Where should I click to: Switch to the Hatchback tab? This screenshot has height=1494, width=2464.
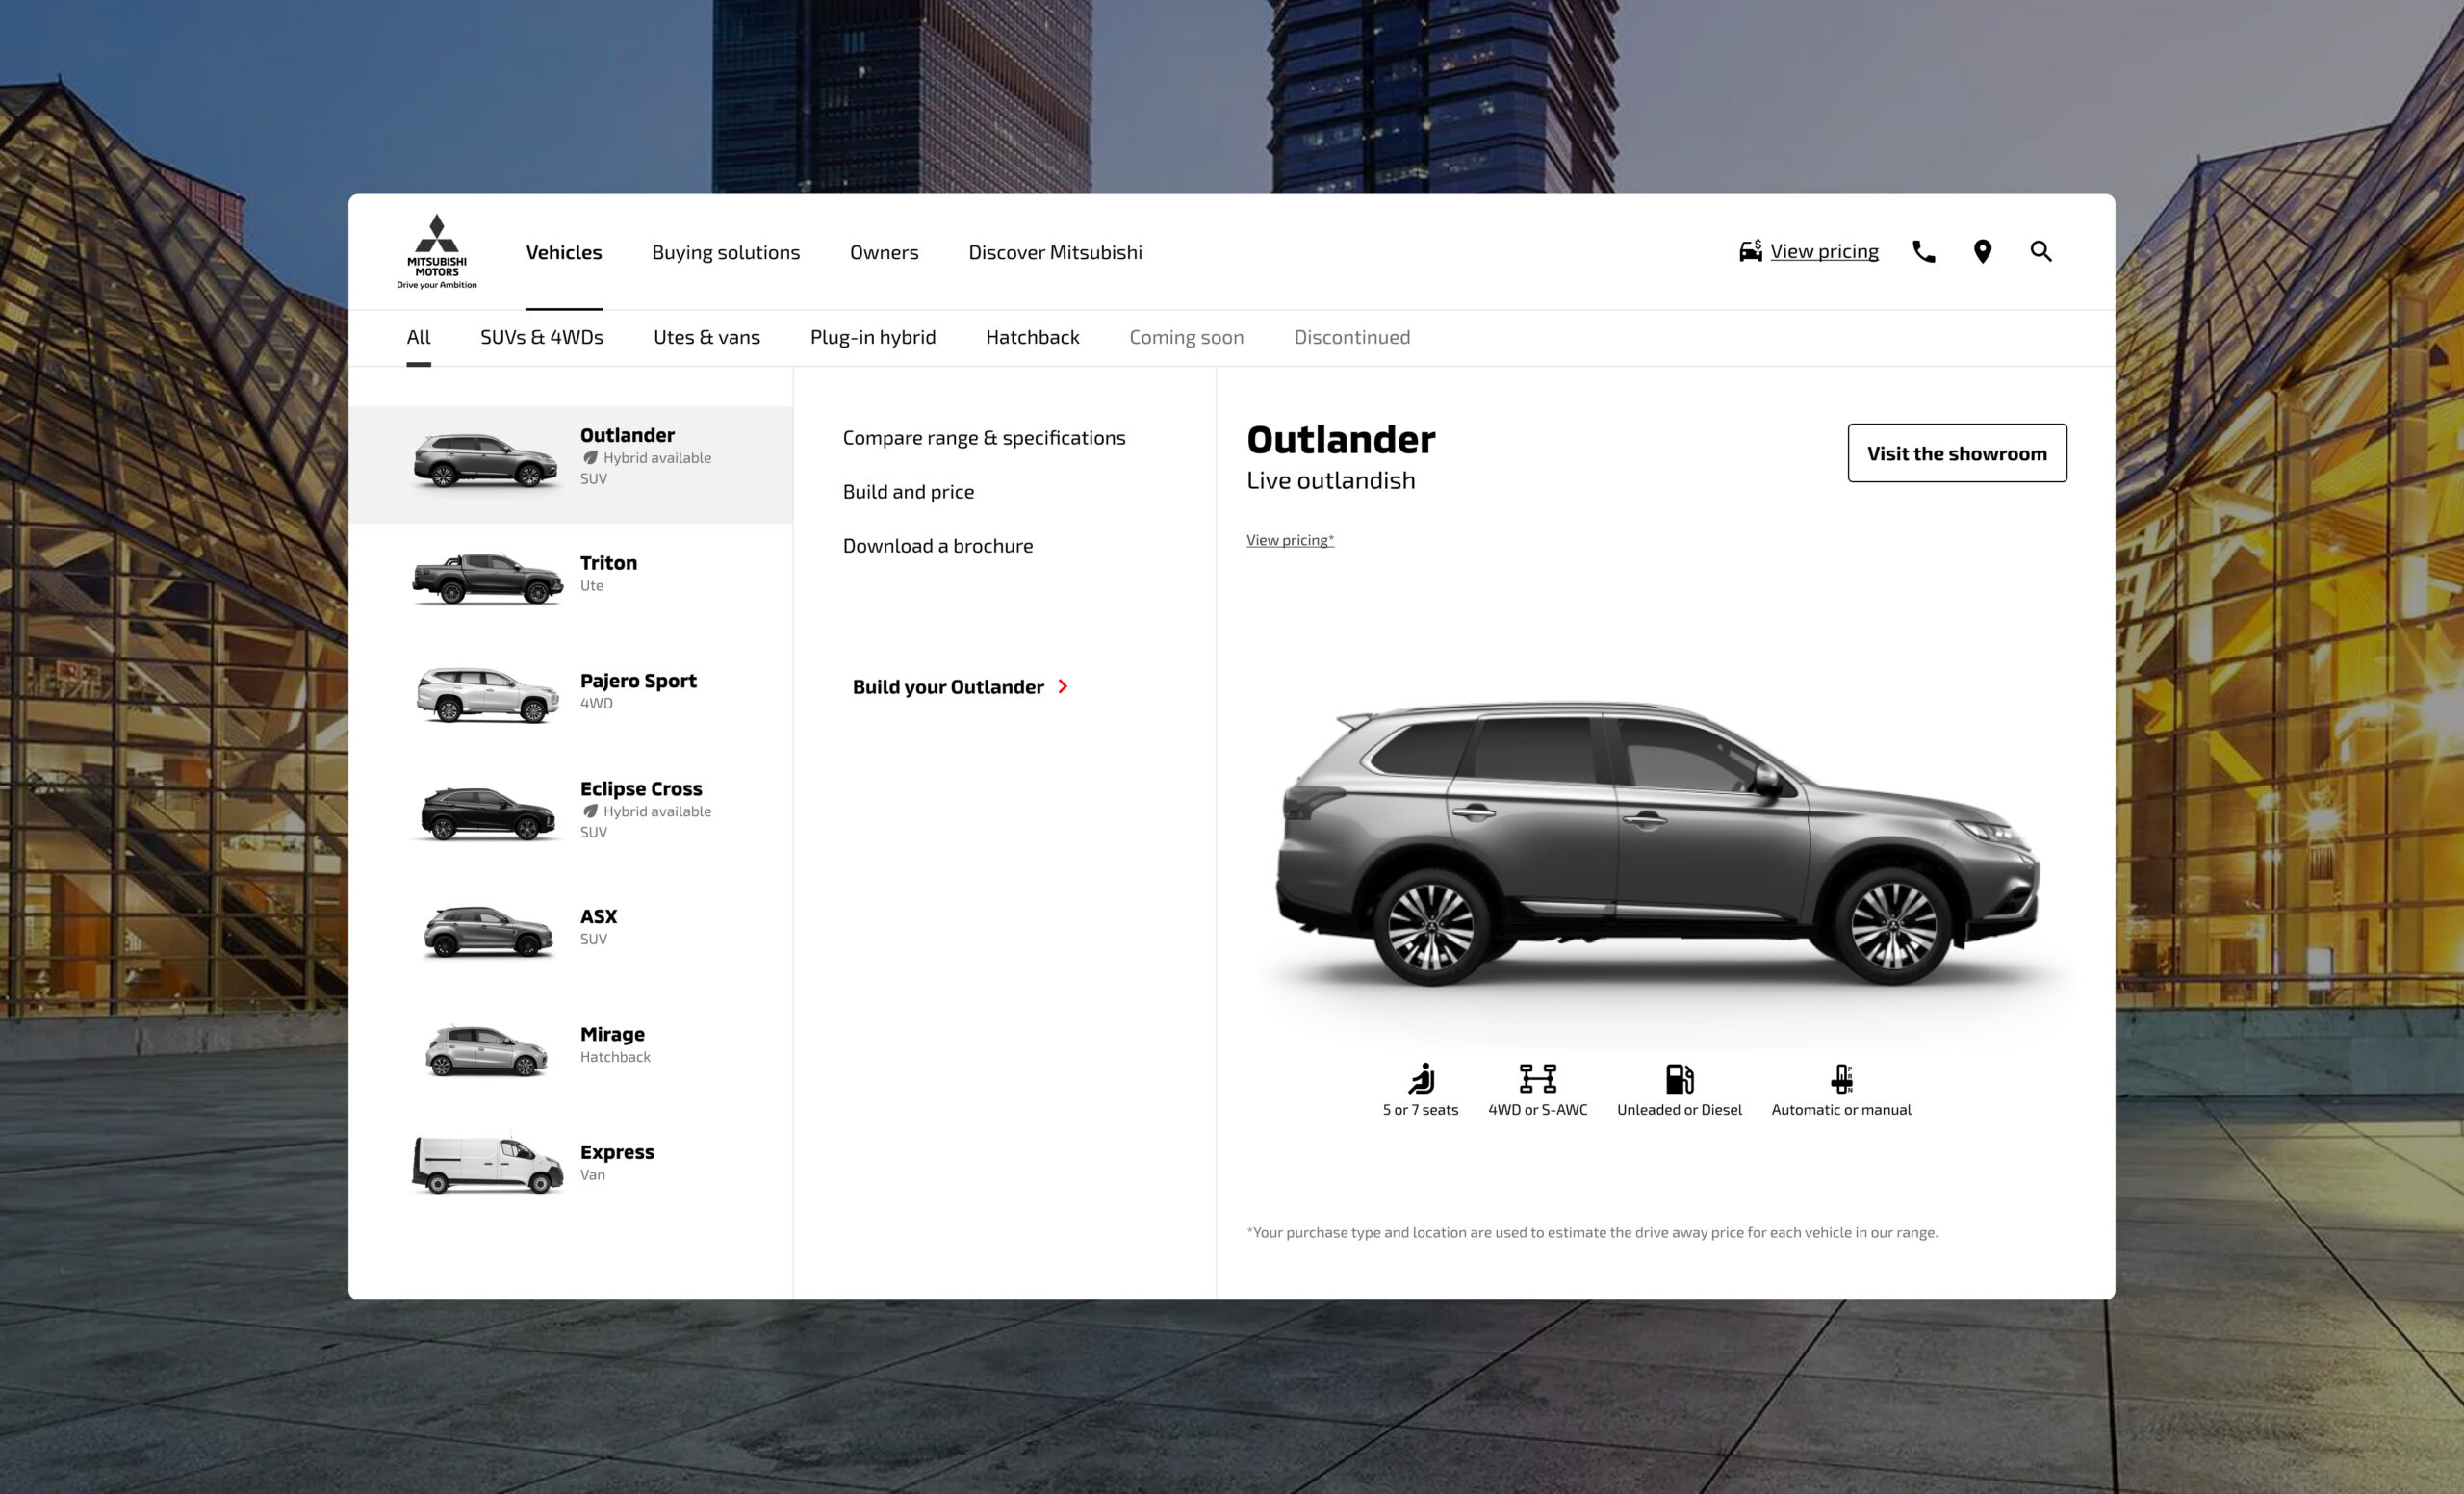click(1033, 337)
